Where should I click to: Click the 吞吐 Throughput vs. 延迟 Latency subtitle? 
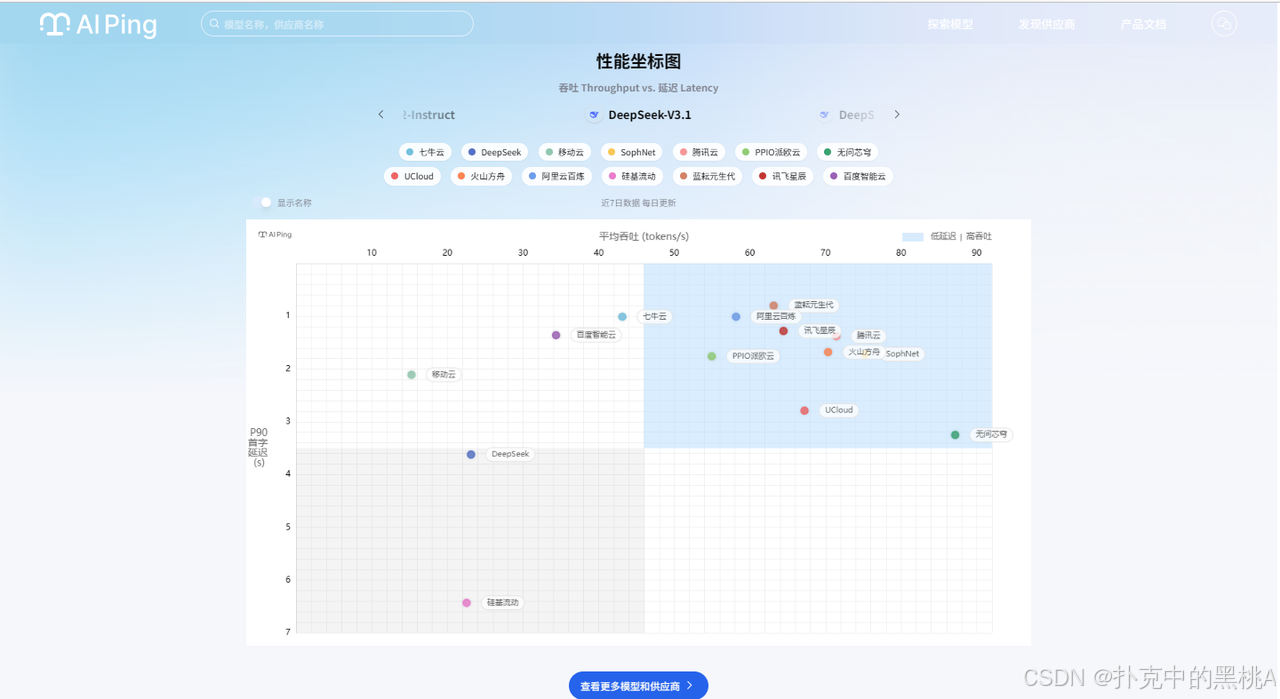point(638,88)
